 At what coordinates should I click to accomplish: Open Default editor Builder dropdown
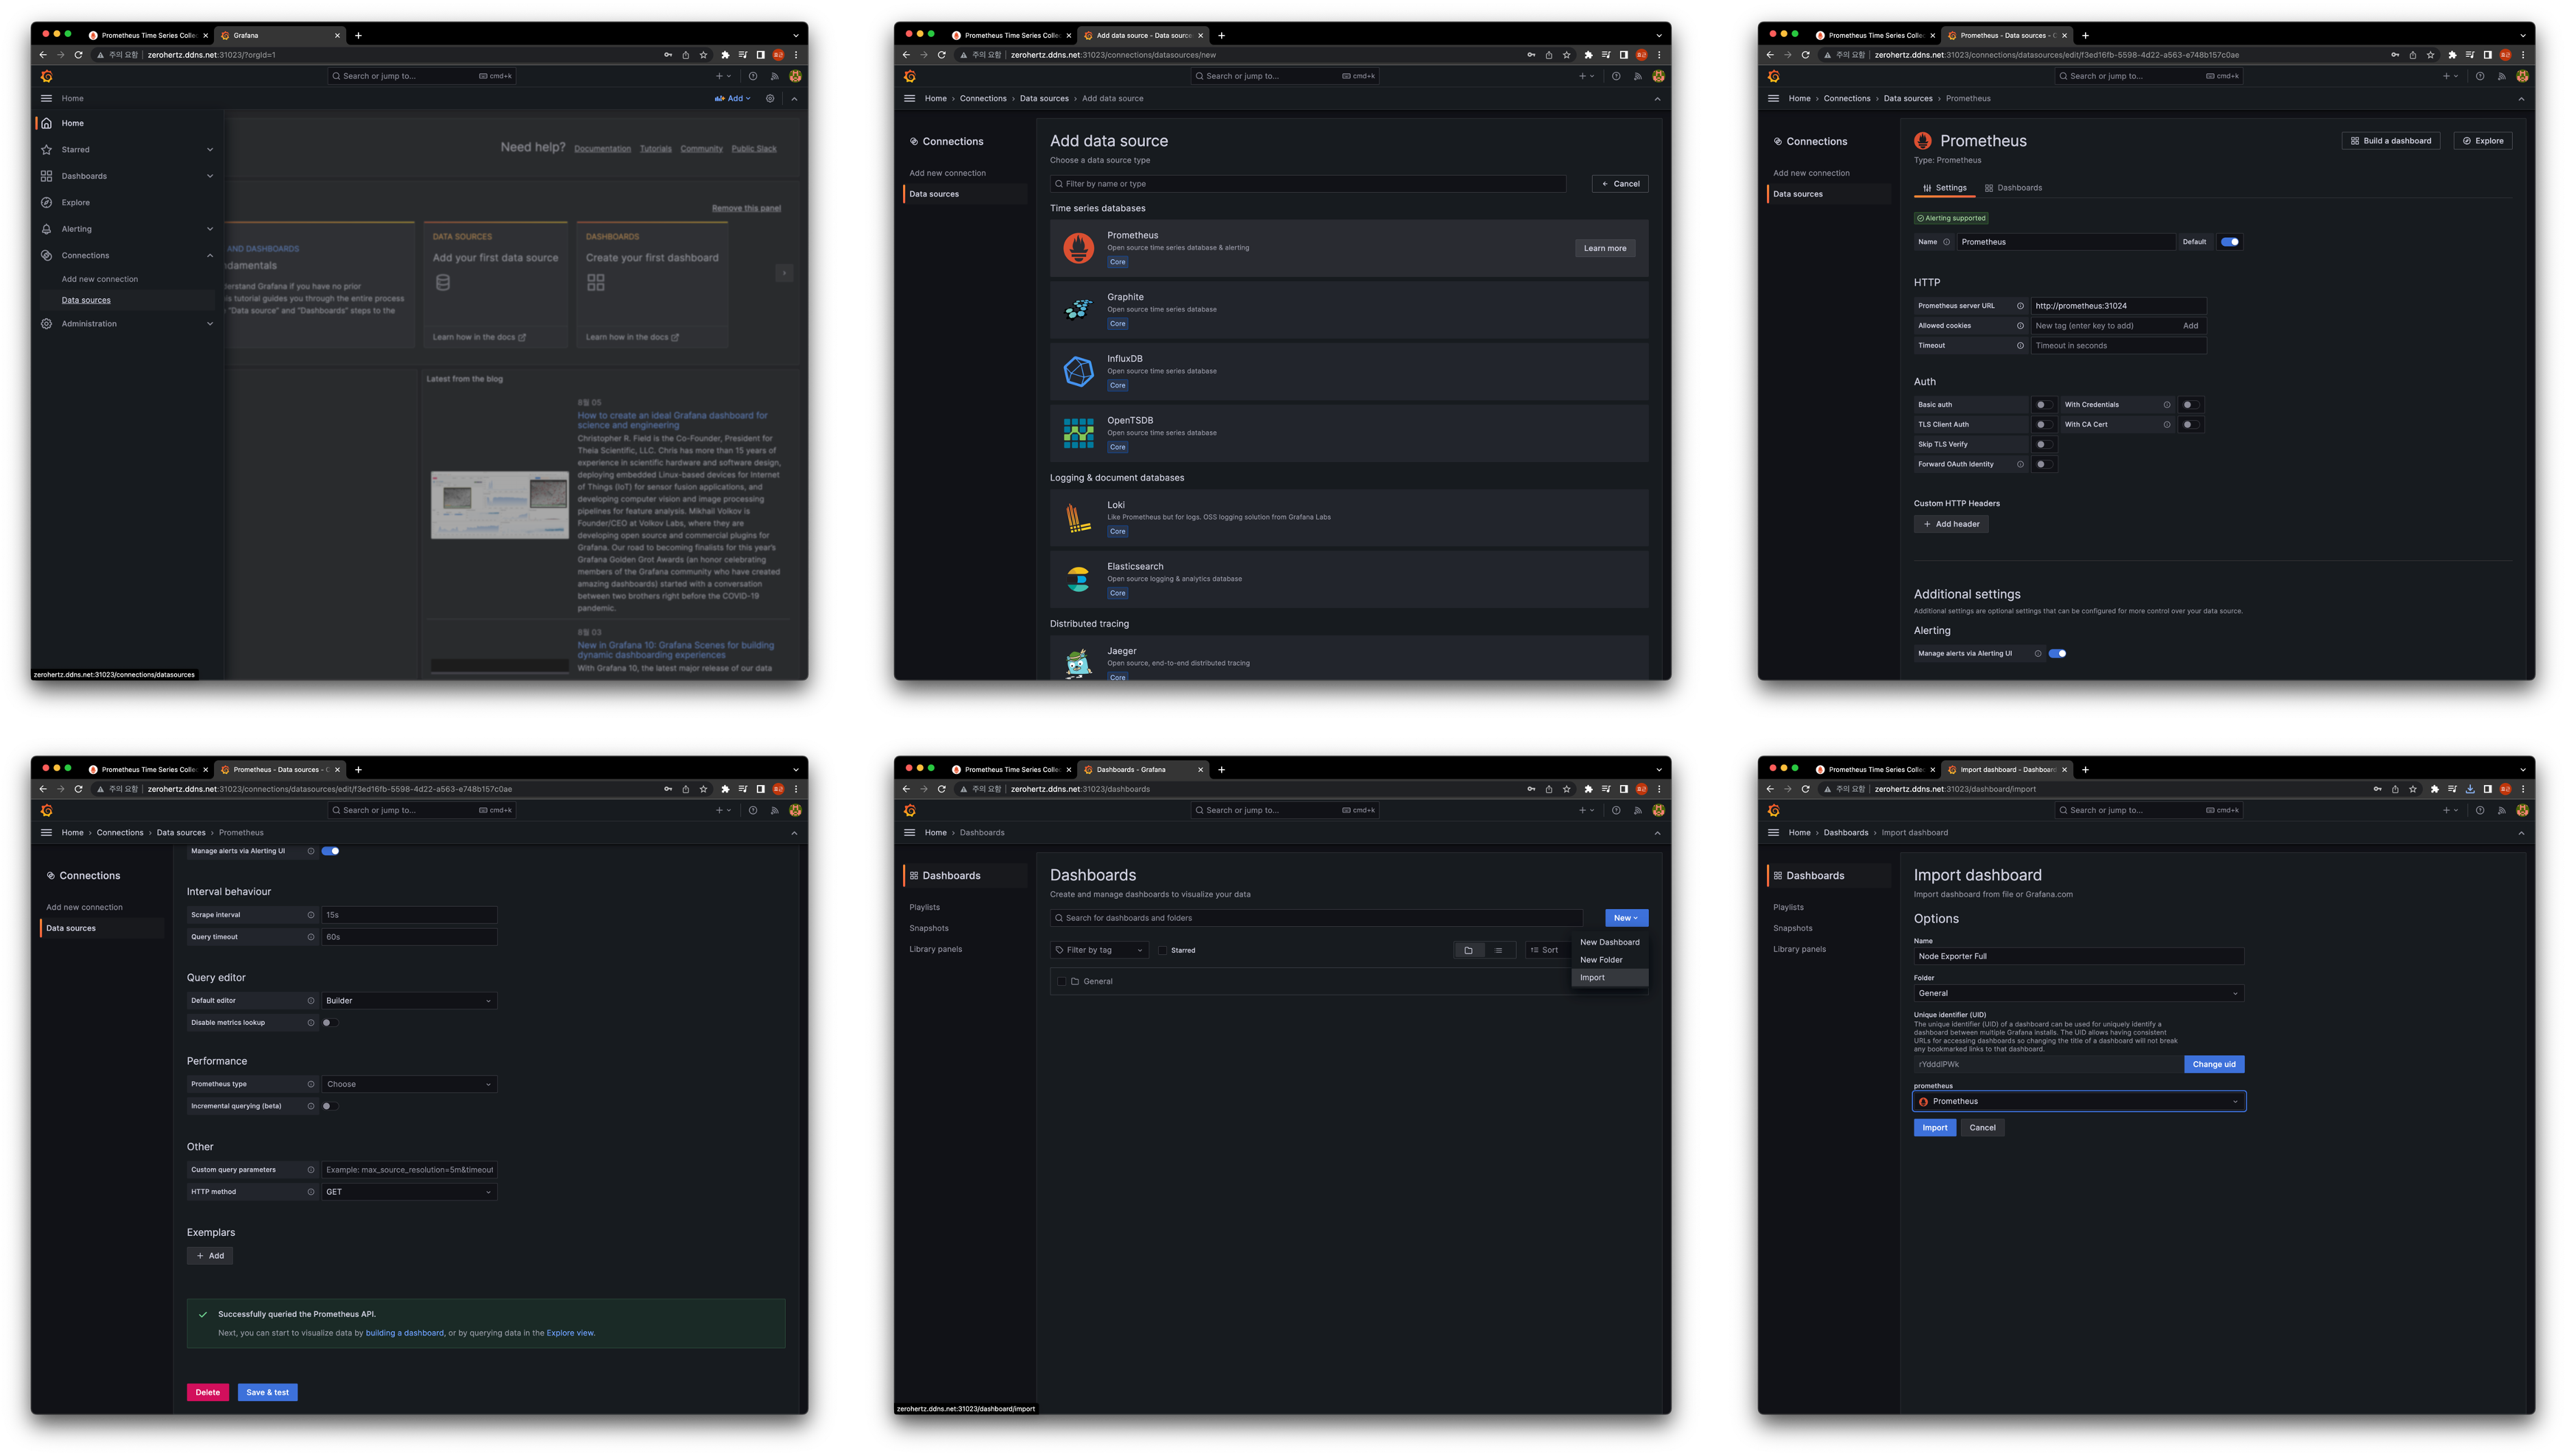(409, 1001)
